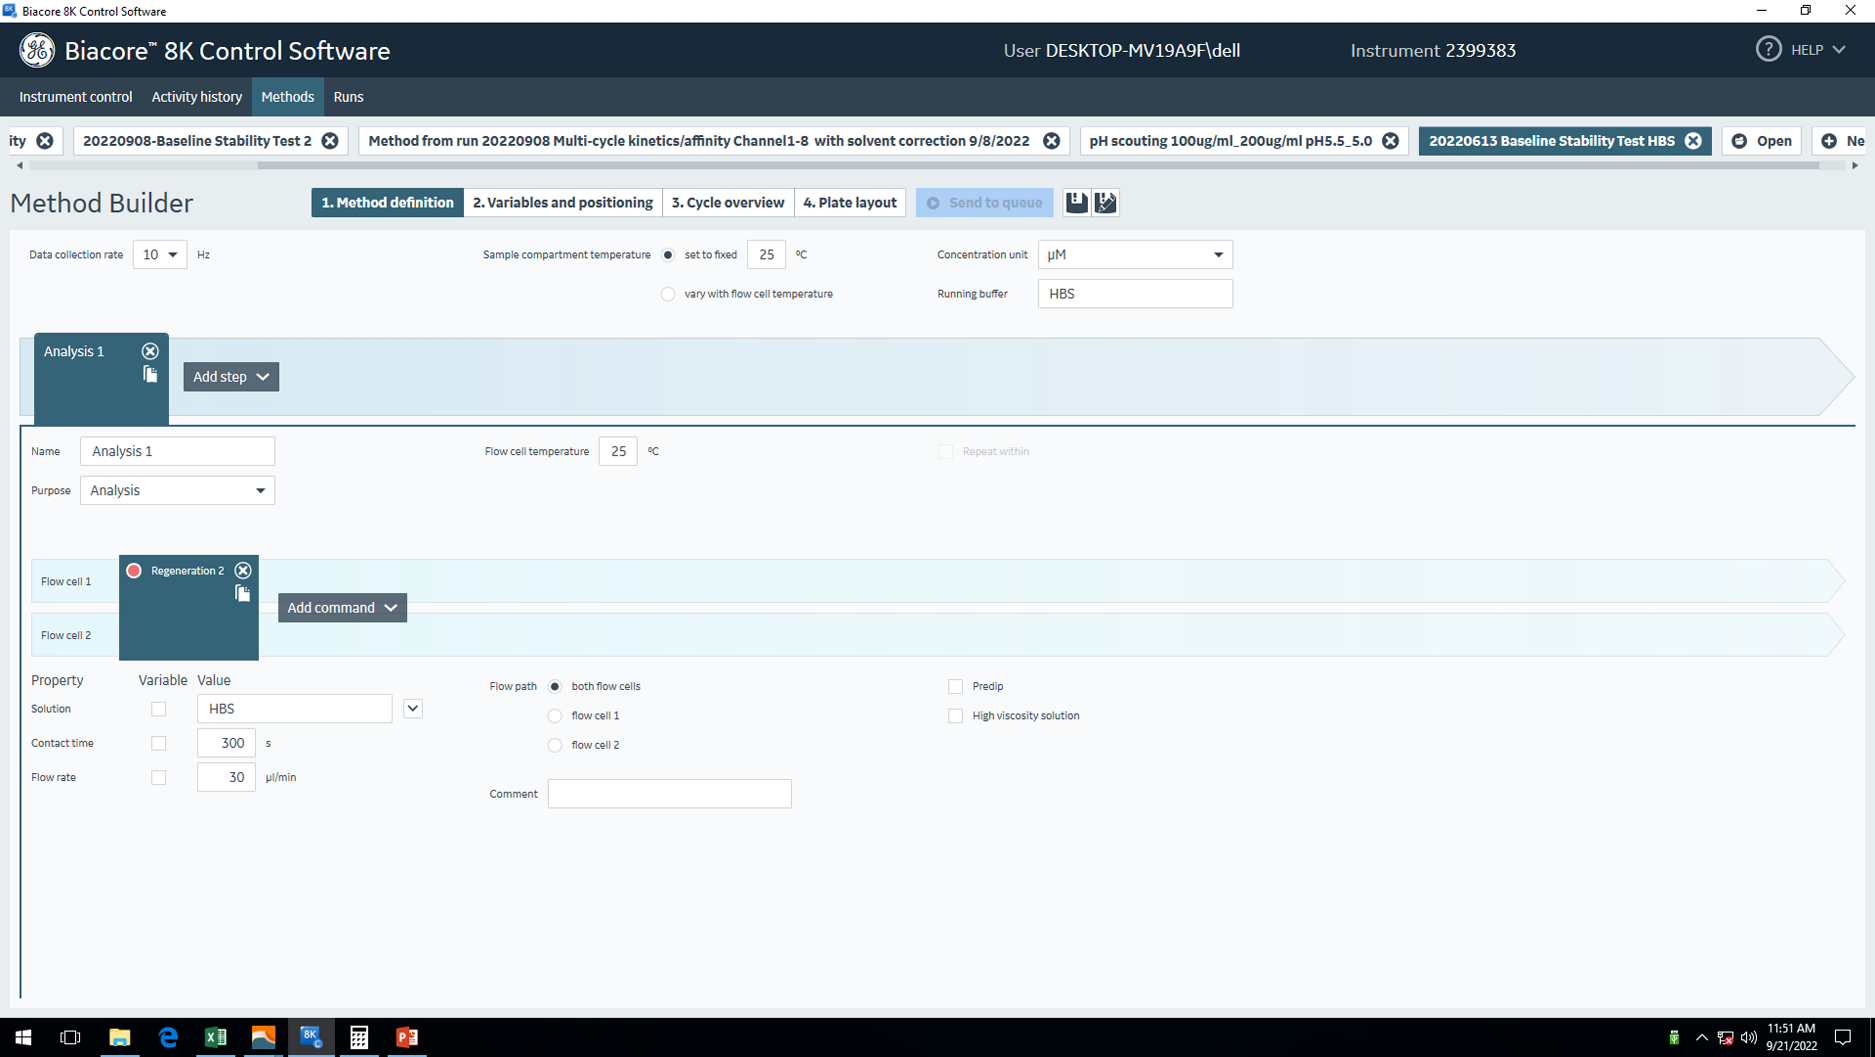Switch to the Runs menu

click(348, 97)
